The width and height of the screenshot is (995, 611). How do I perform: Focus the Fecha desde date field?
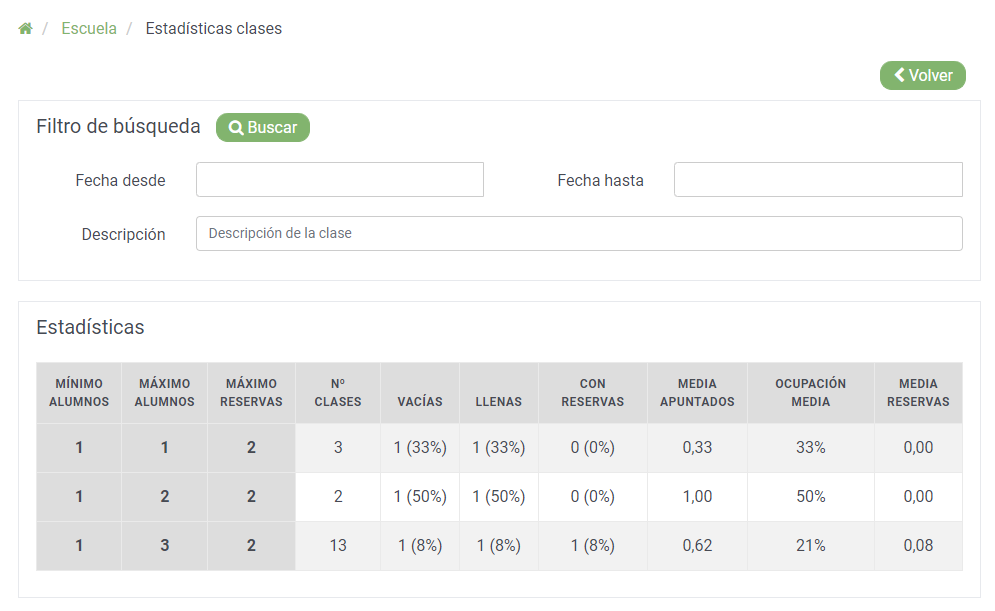coord(339,180)
